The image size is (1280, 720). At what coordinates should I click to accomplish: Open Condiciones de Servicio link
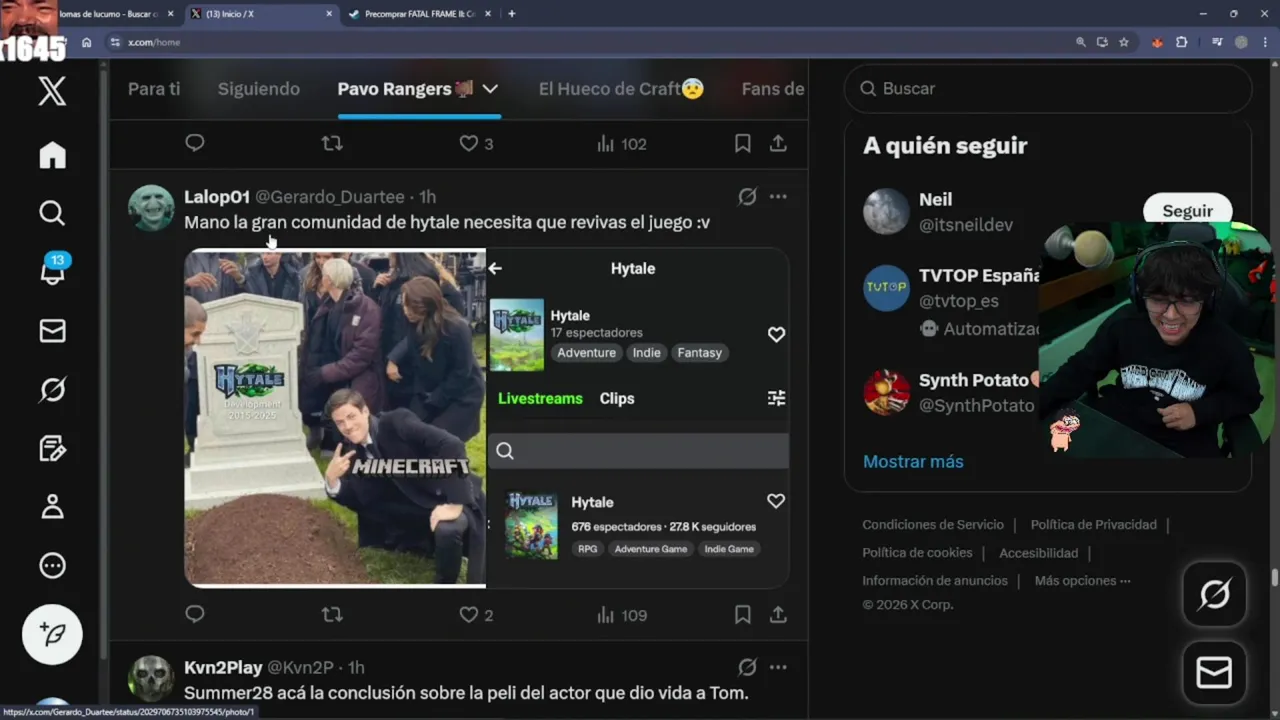point(933,525)
